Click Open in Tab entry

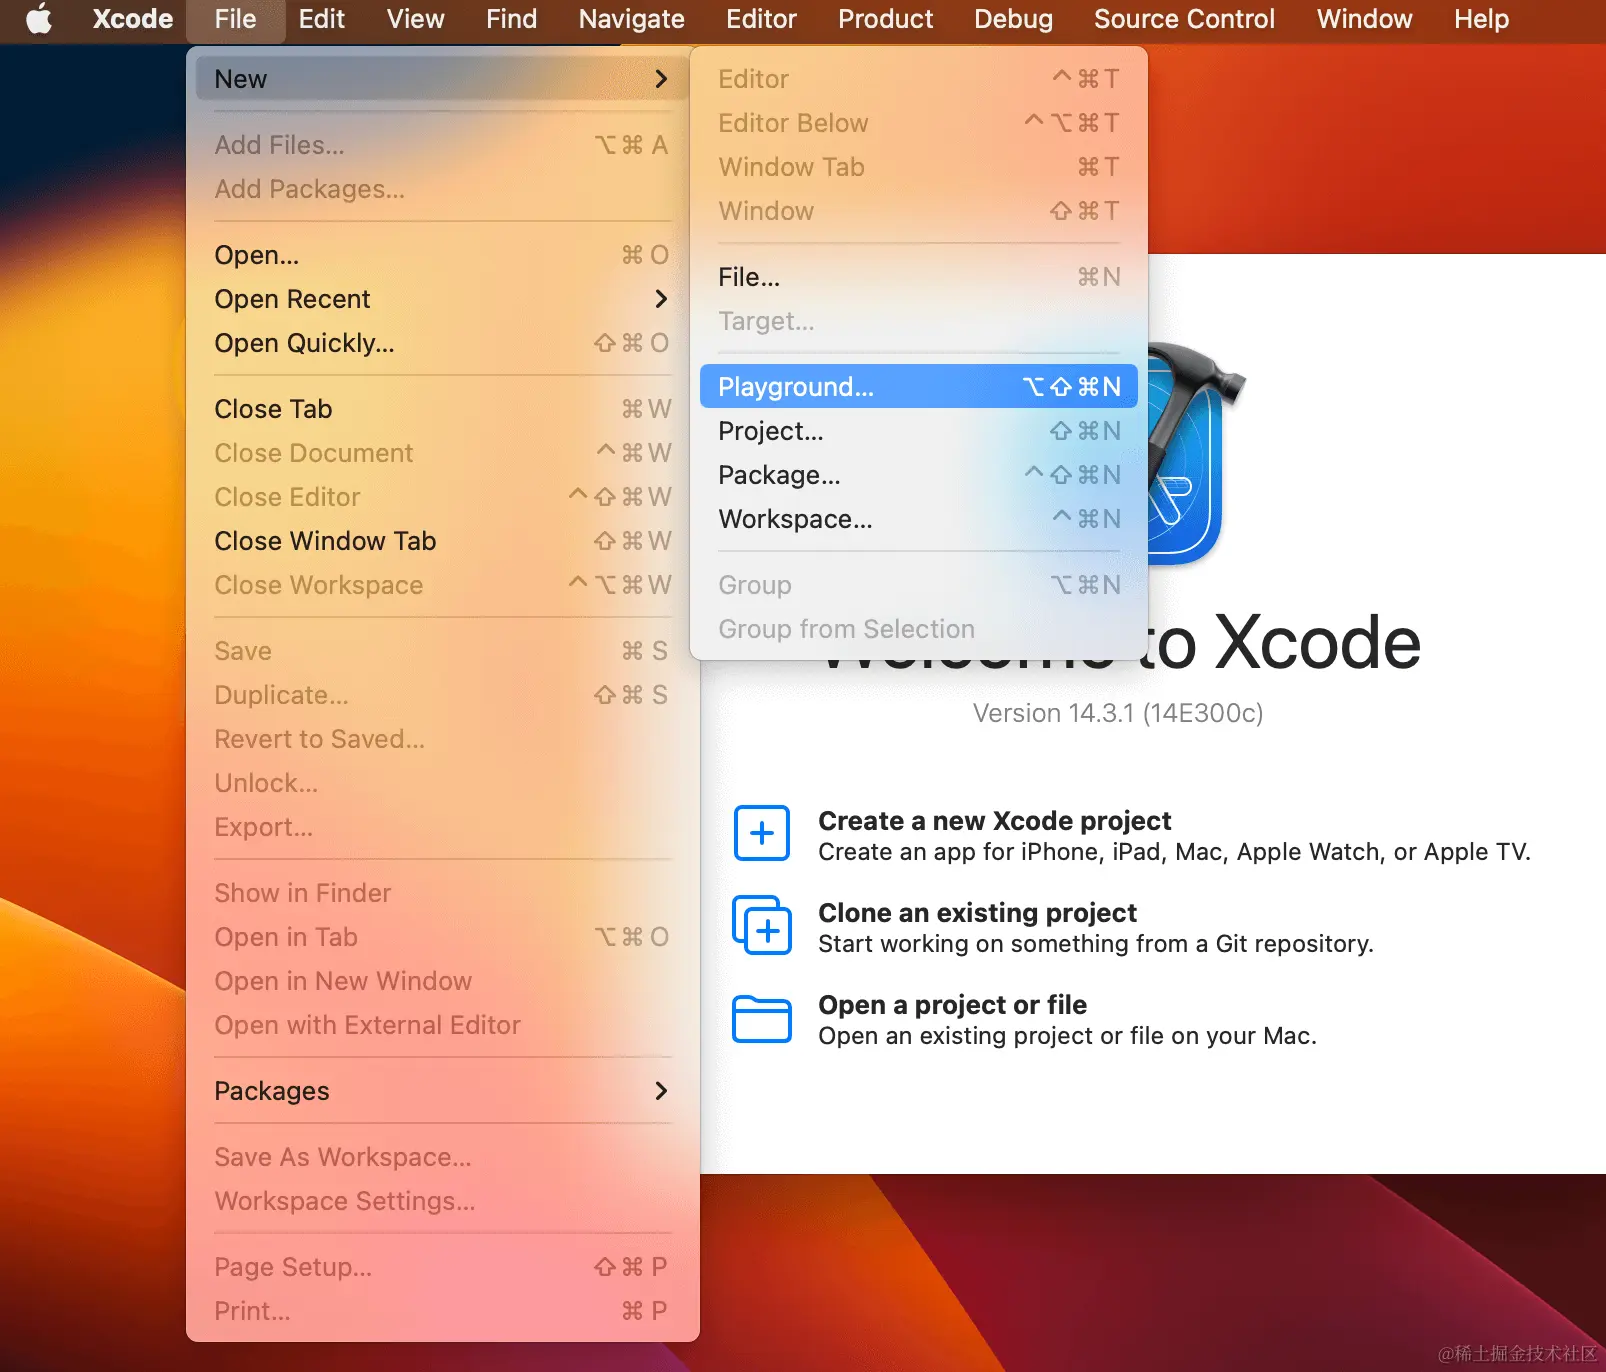click(442, 937)
